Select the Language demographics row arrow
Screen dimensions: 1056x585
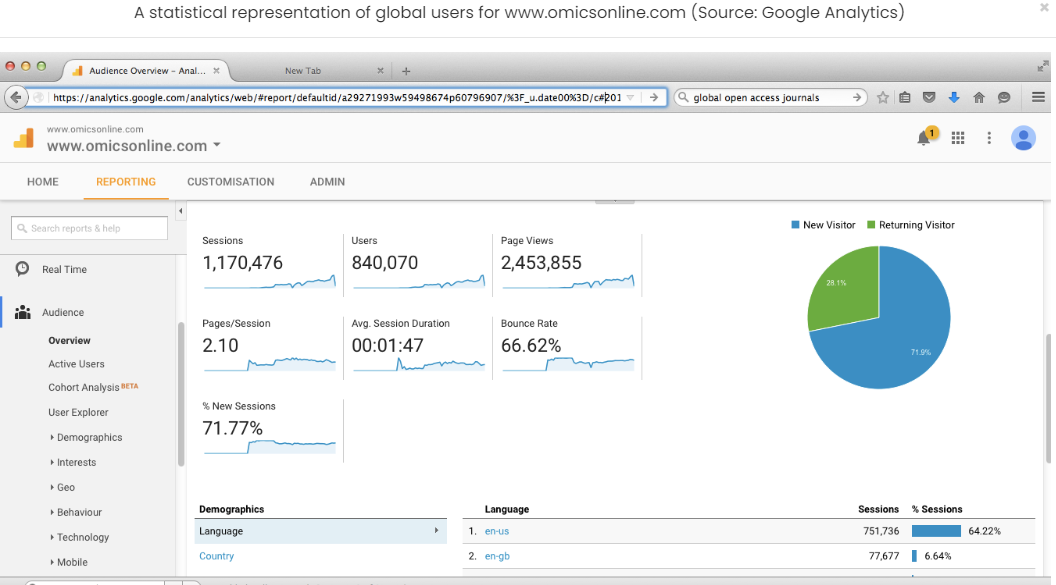pos(436,530)
